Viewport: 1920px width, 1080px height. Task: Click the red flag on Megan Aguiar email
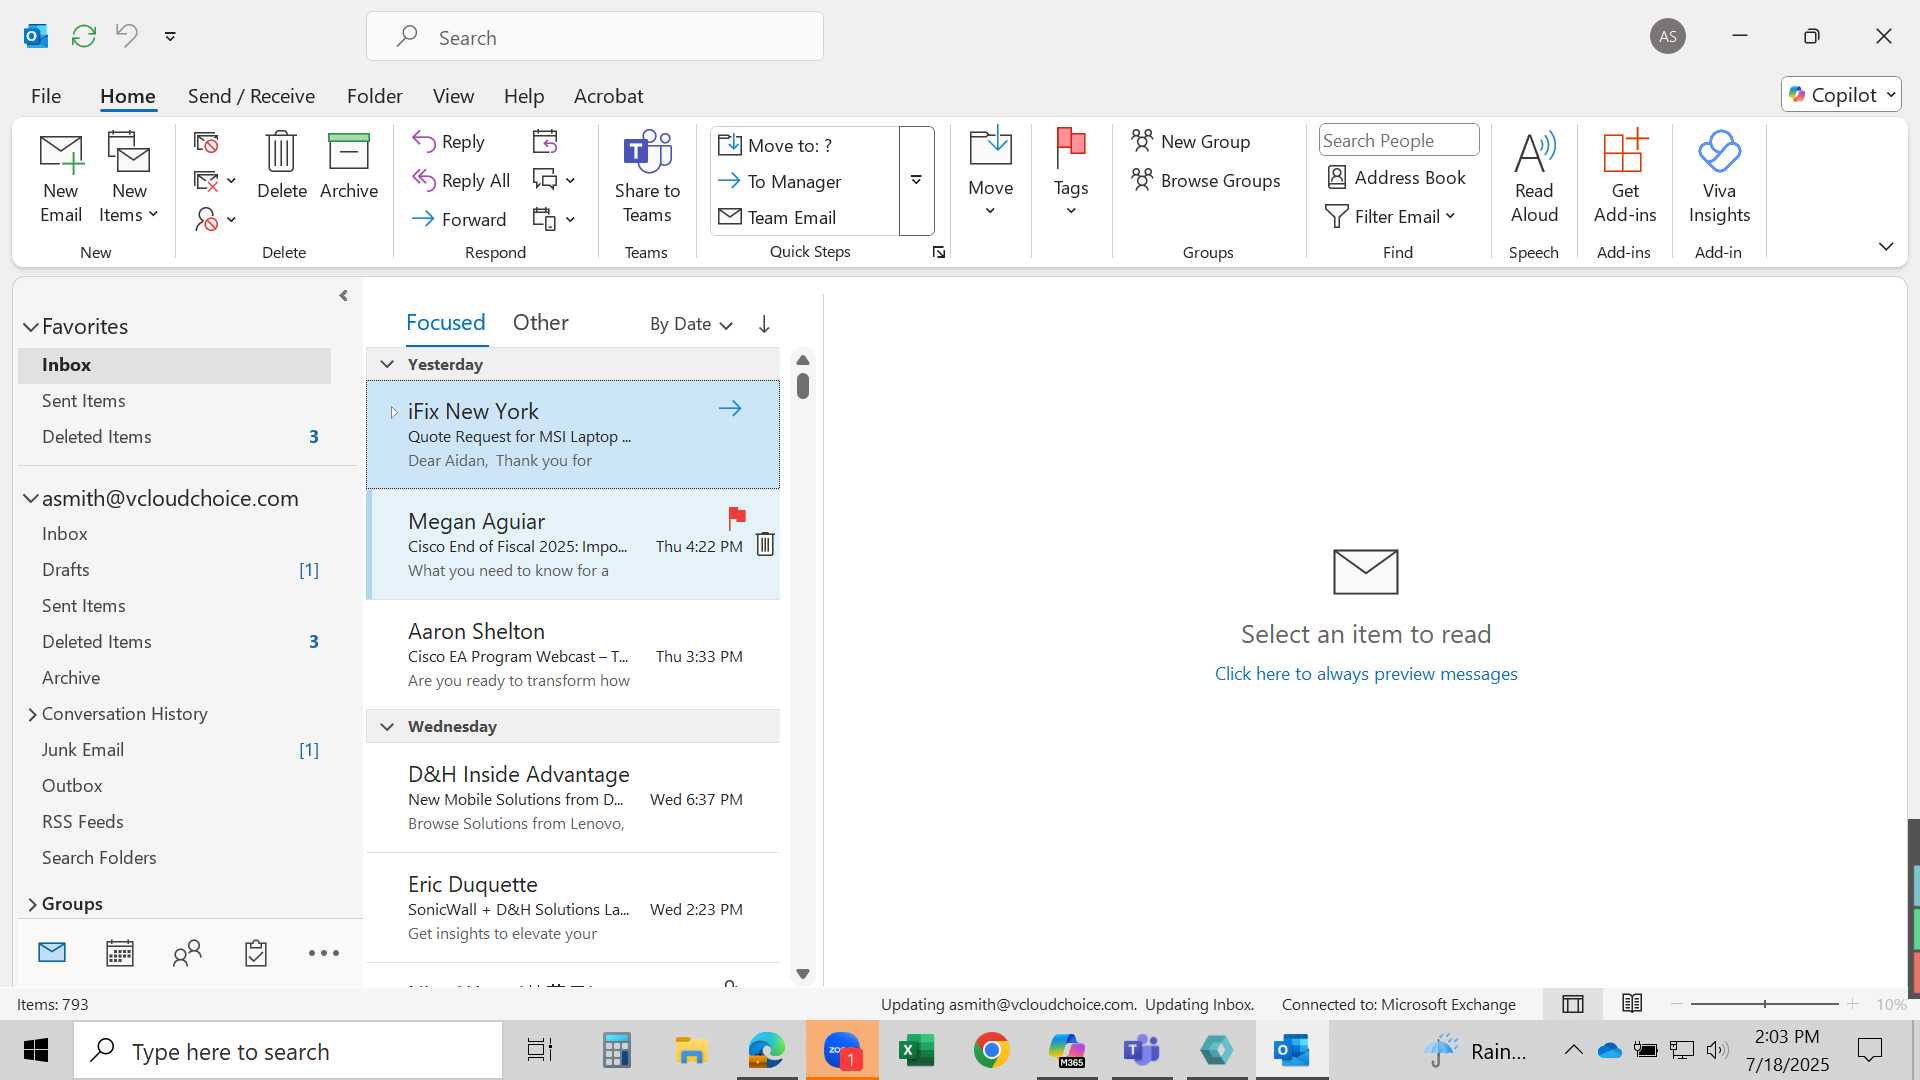(x=737, y=517)
